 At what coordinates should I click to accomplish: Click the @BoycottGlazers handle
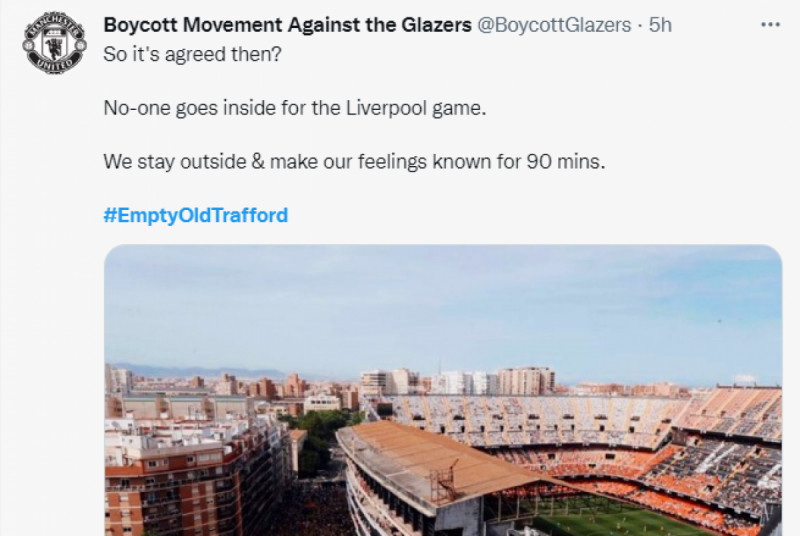click(x=554, y=25)
